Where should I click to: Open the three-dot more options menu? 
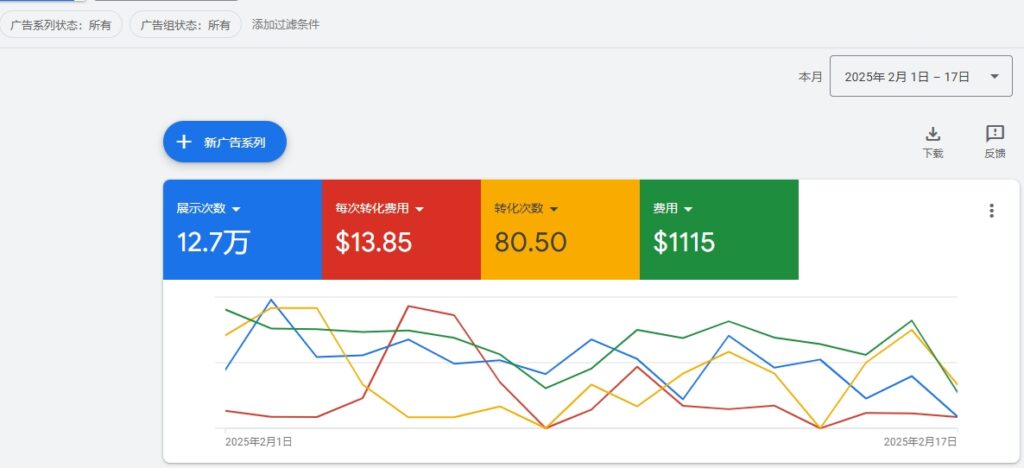[991, 210]
